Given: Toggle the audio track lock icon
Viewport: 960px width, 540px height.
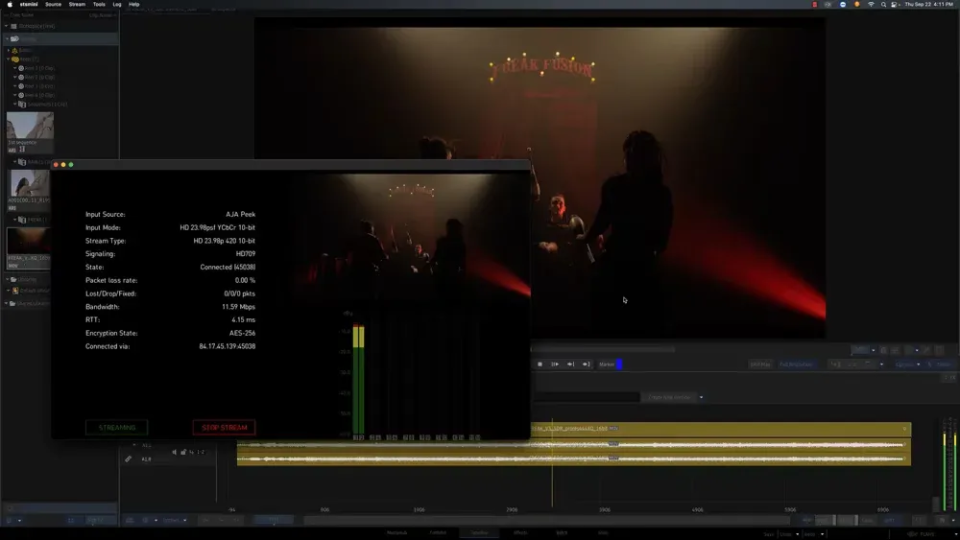Looking at the screenshot, I should (x=183, y=452).
